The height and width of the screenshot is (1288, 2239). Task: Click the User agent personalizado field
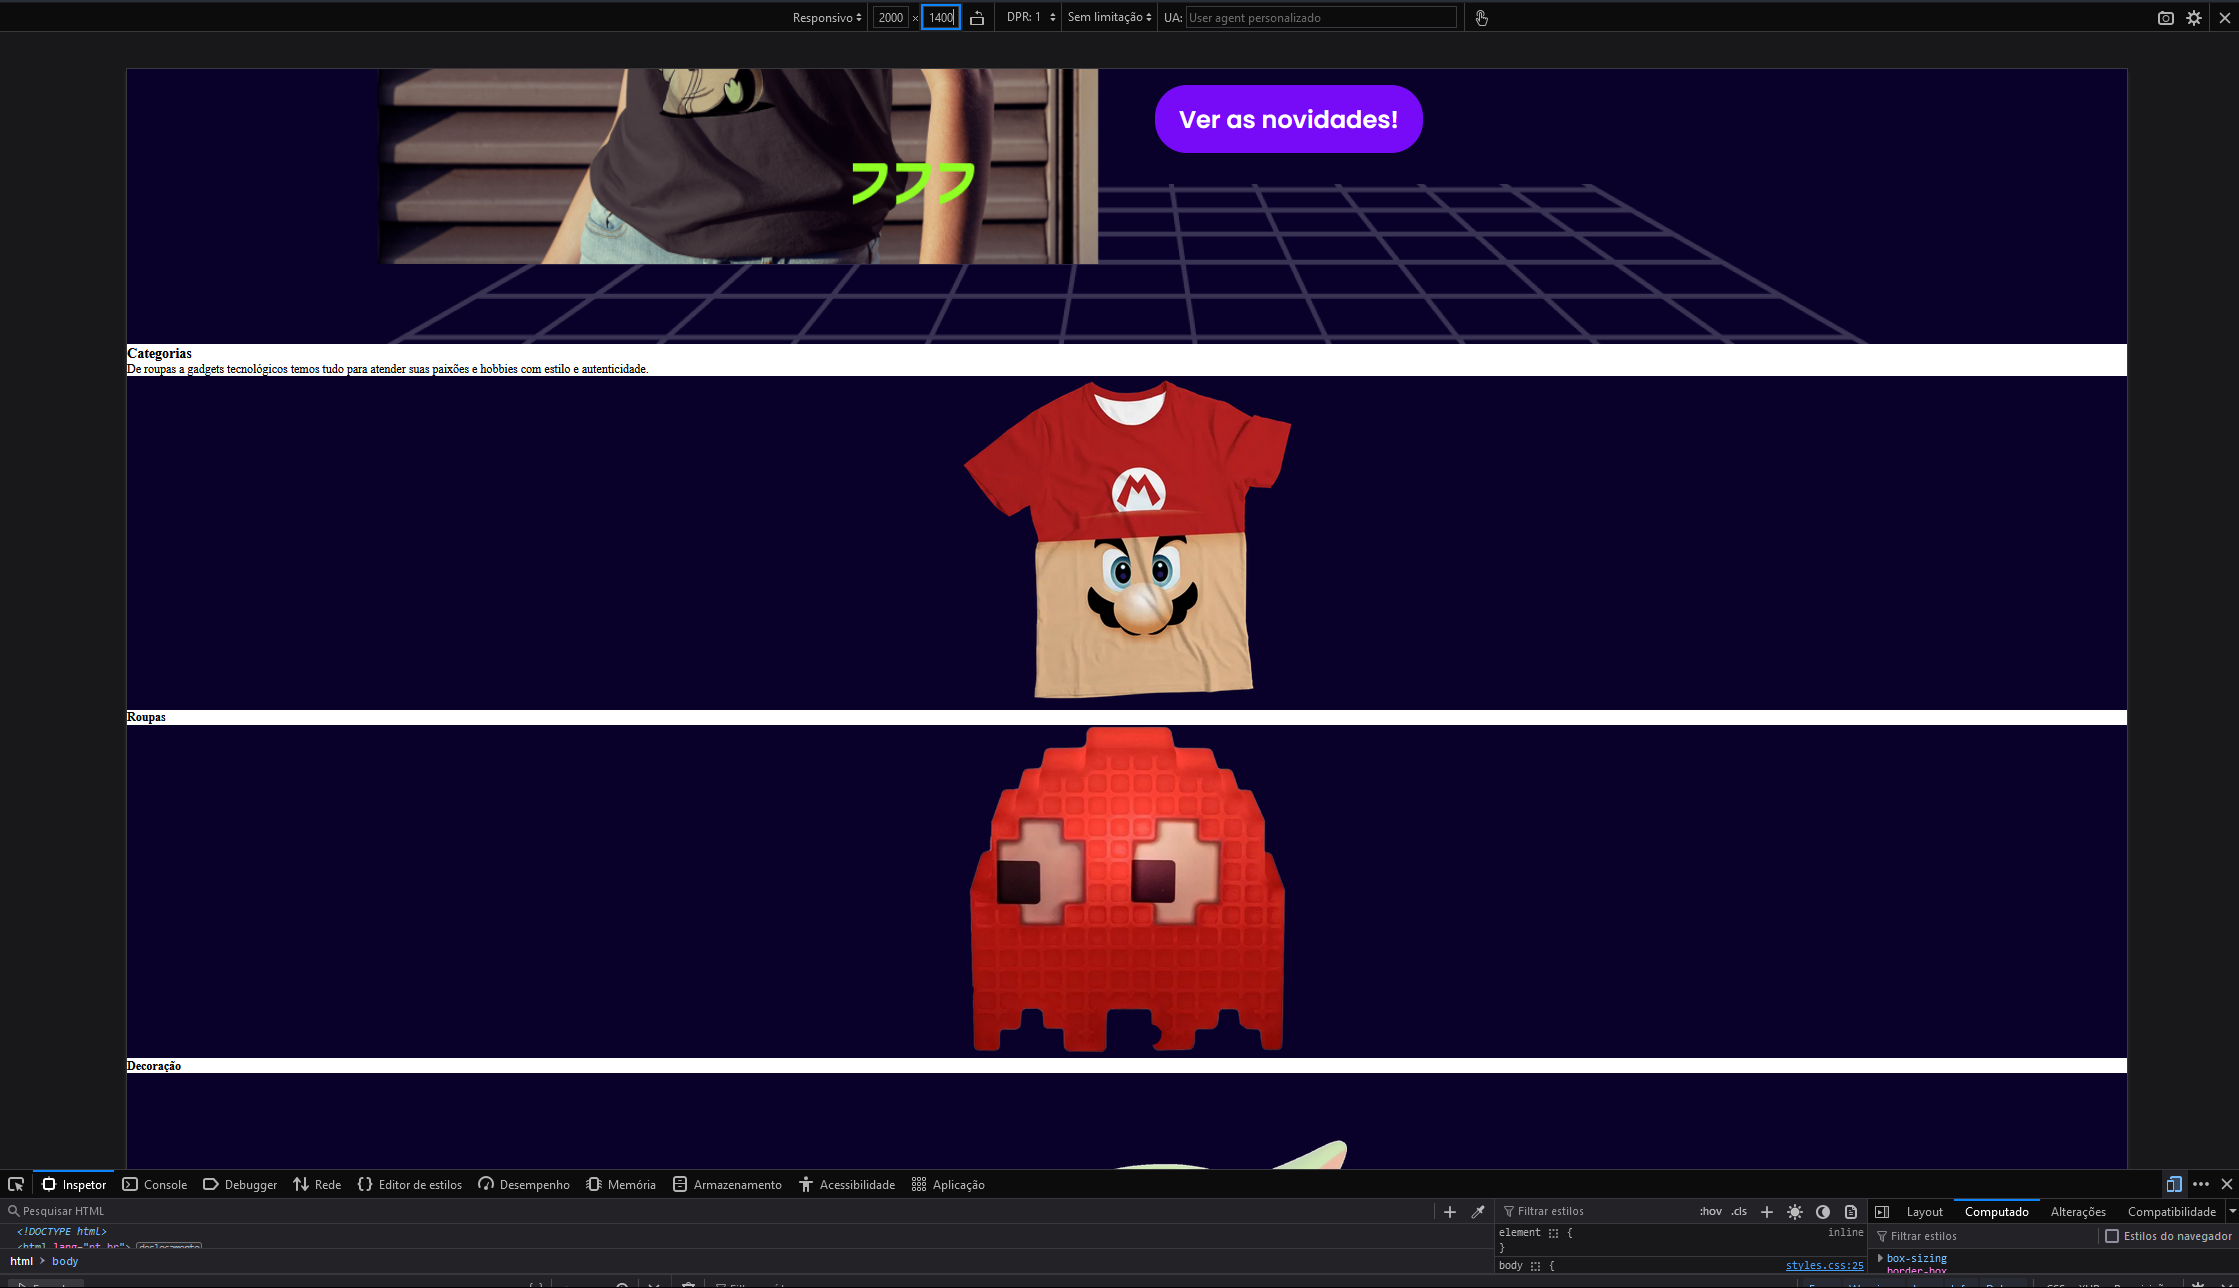click(x=1321, y=17)
